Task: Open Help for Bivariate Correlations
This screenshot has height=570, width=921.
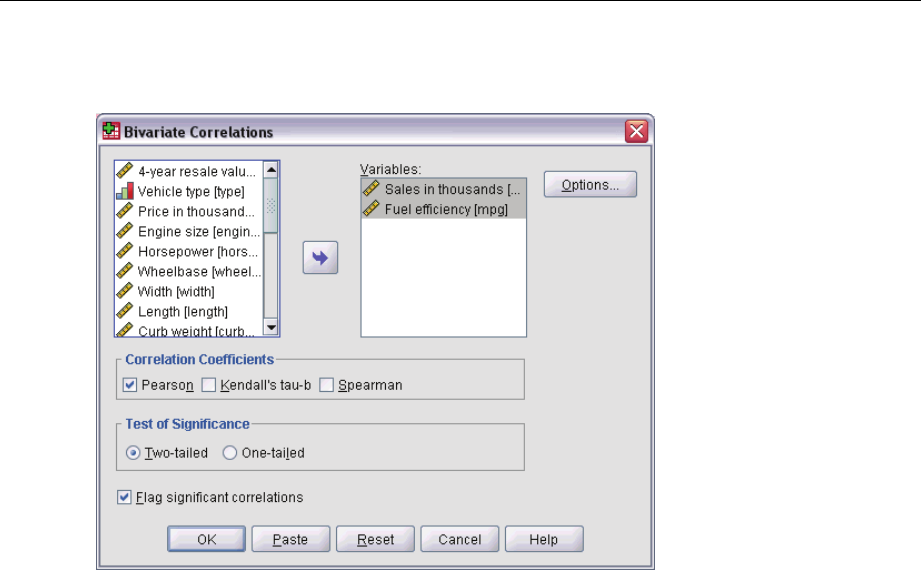Action: coord(544,539)
